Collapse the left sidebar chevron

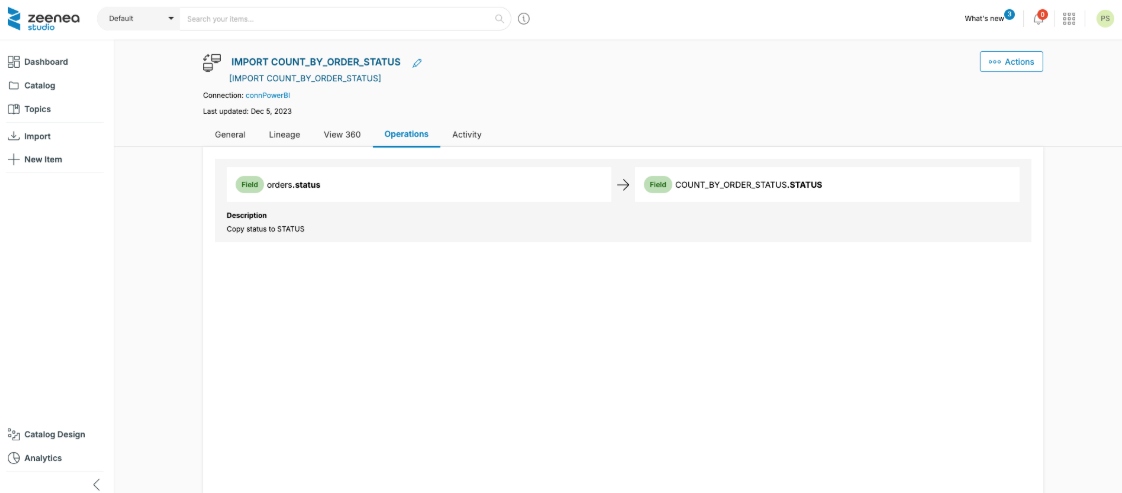coord(96,484)
